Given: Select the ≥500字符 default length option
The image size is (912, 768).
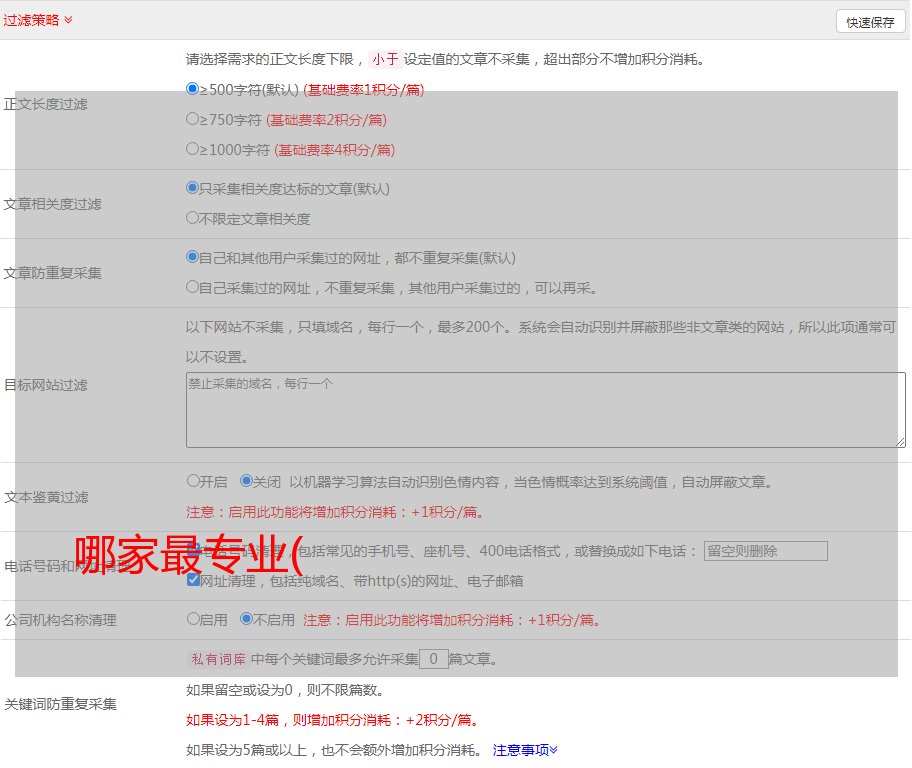Looking at the screenshot, I should click(x=193, y=89).
